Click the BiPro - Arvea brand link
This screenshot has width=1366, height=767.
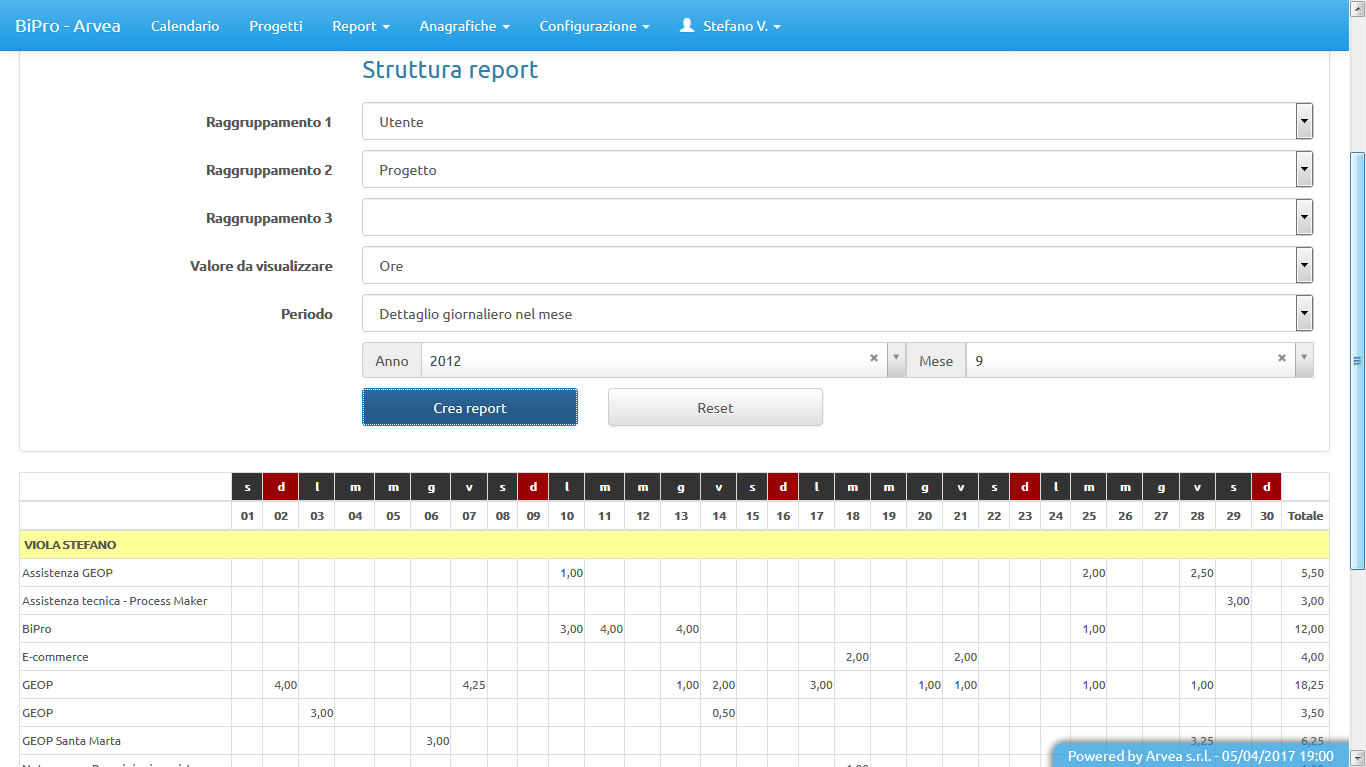[68, 26]
